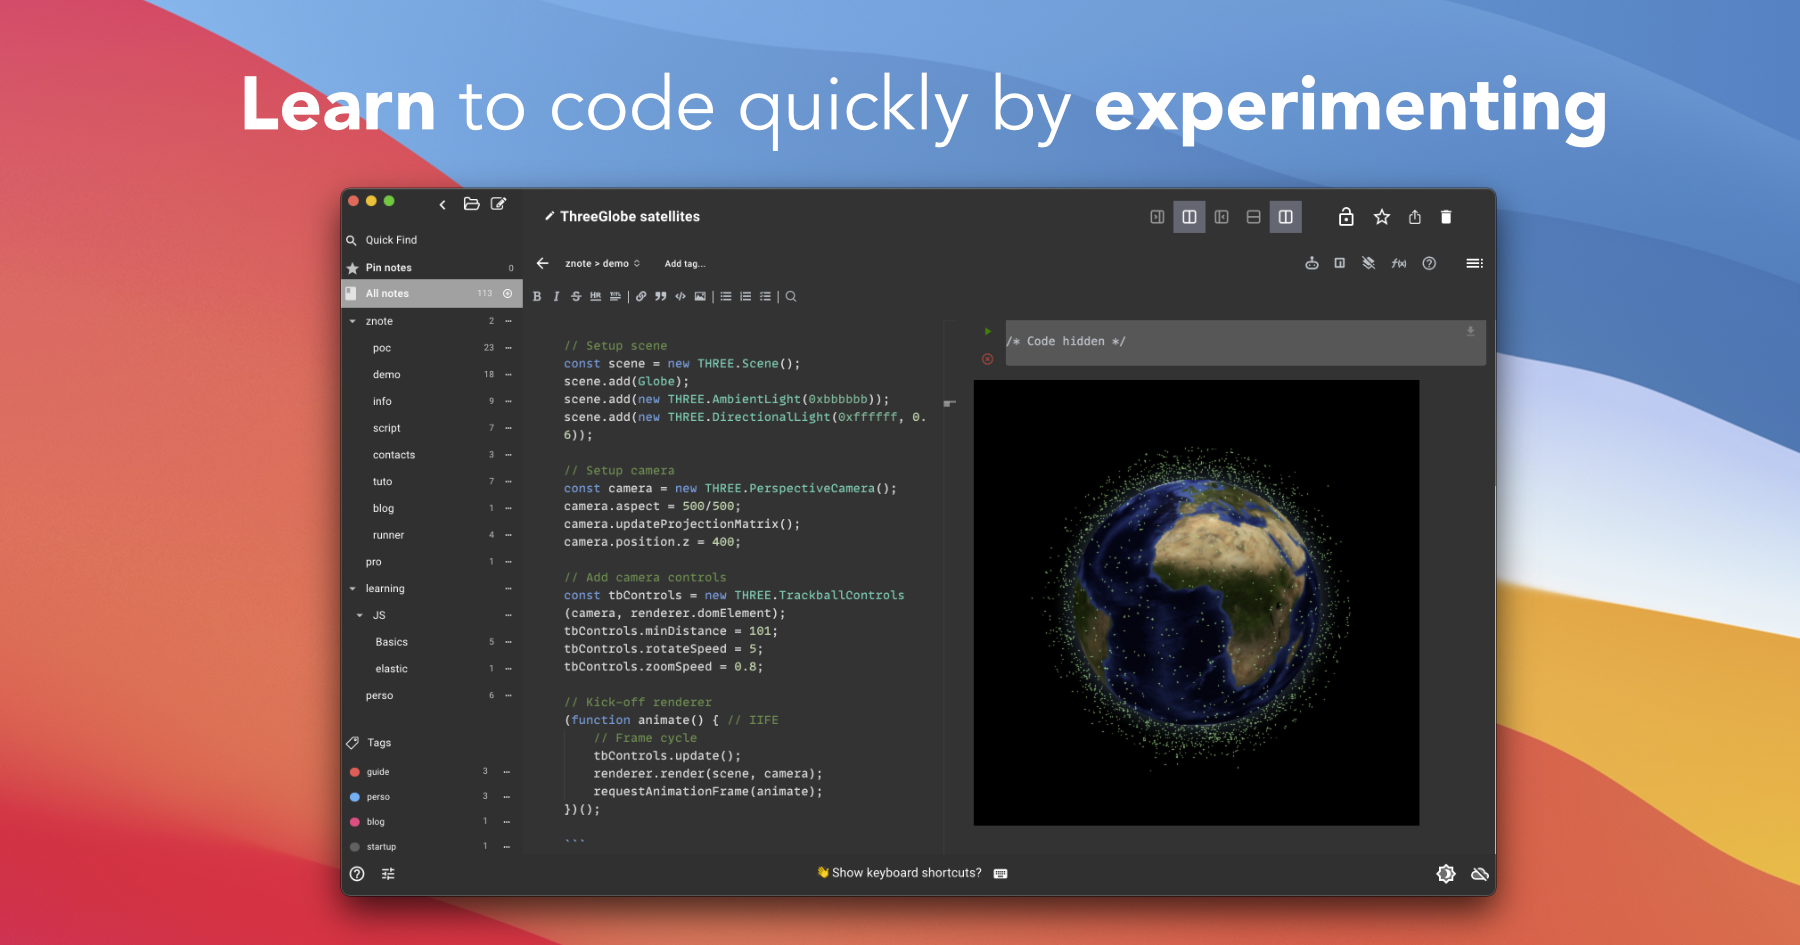Image resolution: width=1800 pixels, height=945 pixels.
Task: Click Show keyboard shortcuts at the bottom
Action: tap(907, 873)
